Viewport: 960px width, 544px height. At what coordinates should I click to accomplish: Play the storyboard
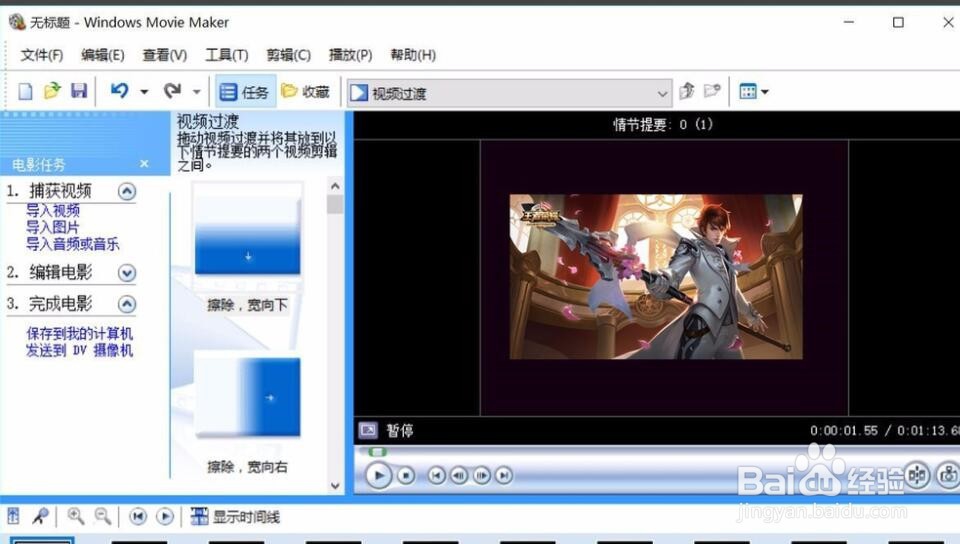tap(165, 516)
